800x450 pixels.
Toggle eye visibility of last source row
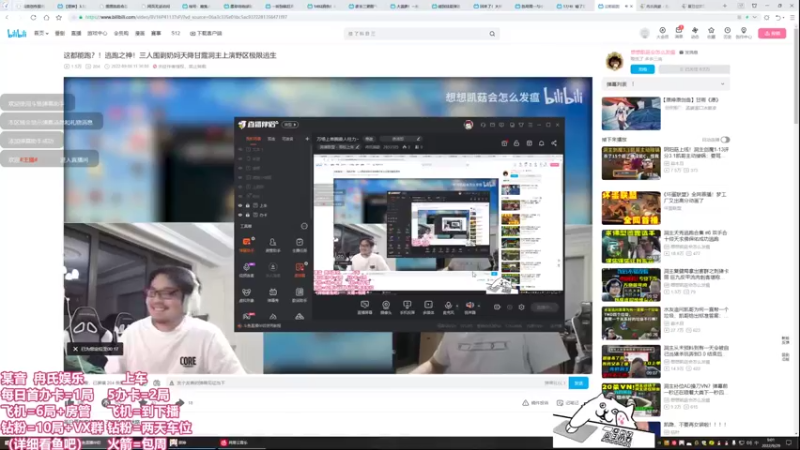pyautogui.click(x=240, y=215)
